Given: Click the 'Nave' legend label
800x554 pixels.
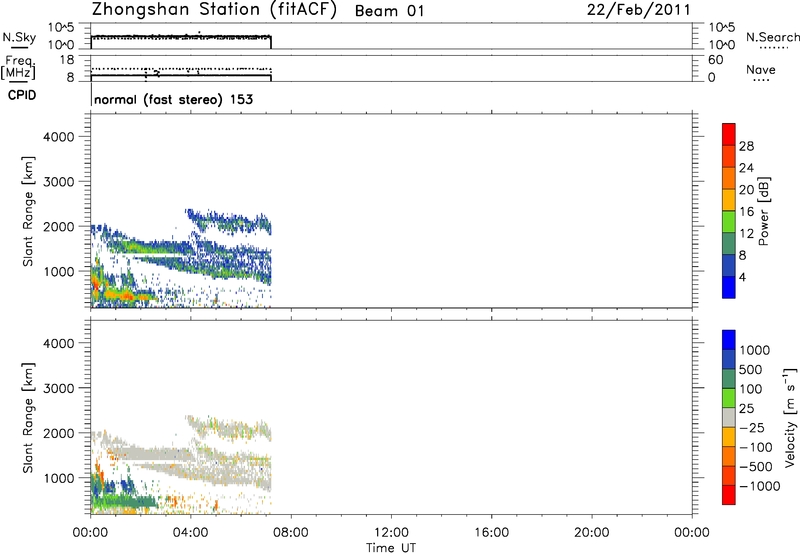Looking at the screenshot, I should pos(761,69).
